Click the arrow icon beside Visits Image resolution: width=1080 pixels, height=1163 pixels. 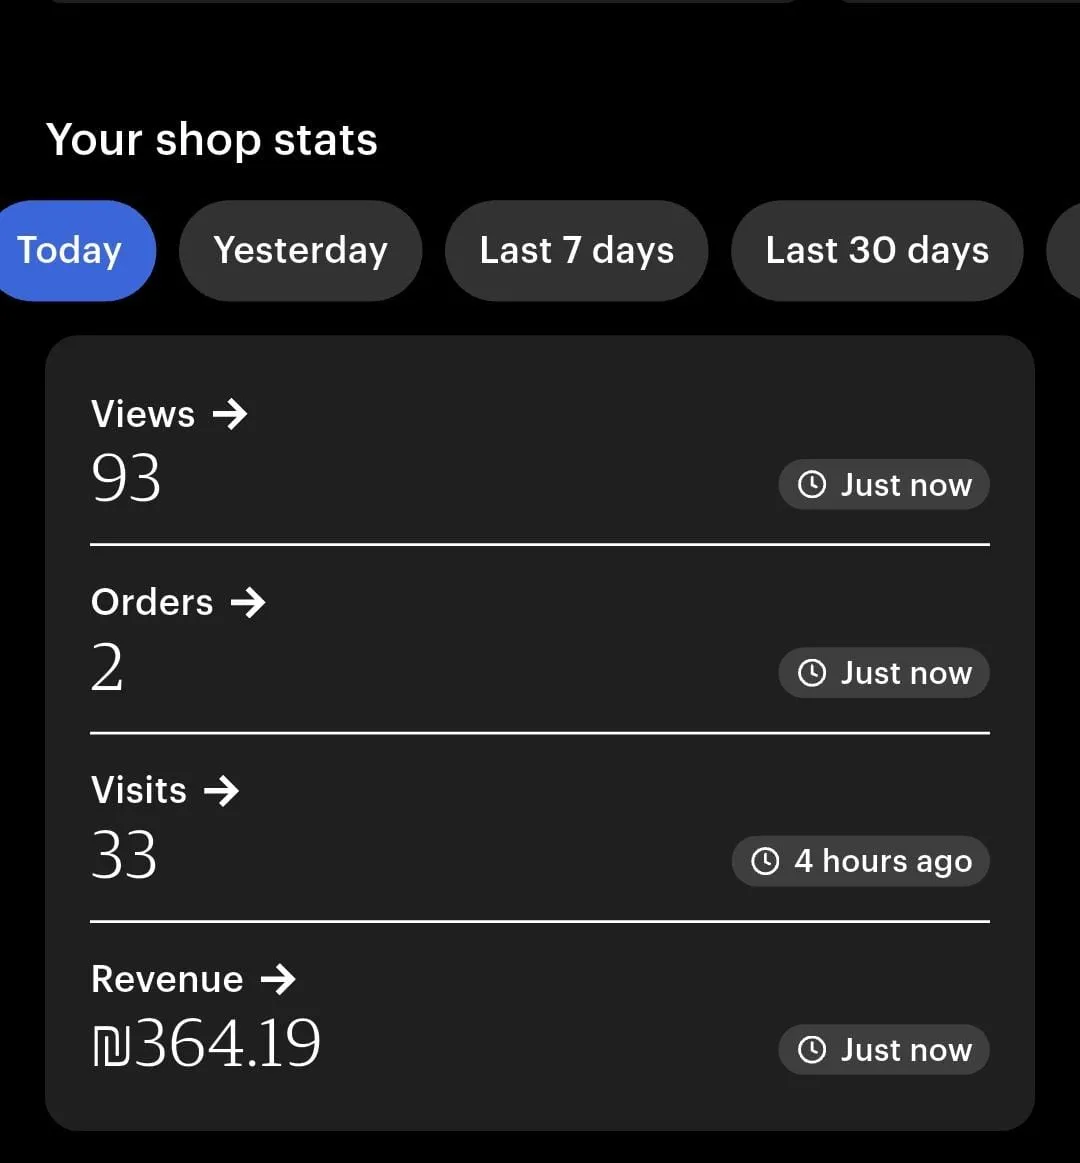[x=222, y=791]
